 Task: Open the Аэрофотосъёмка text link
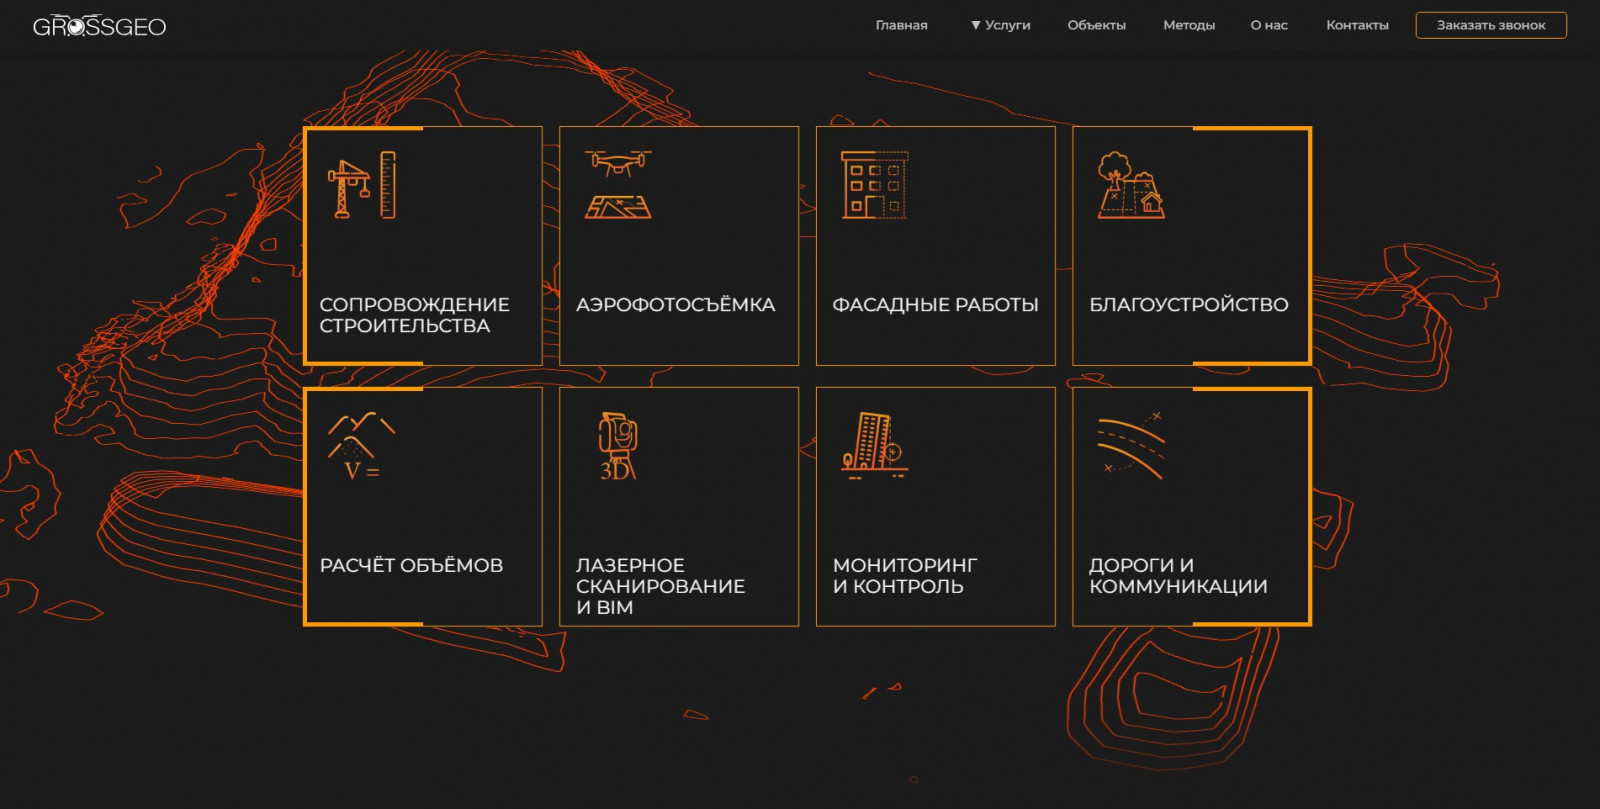[x=675, y=305]
